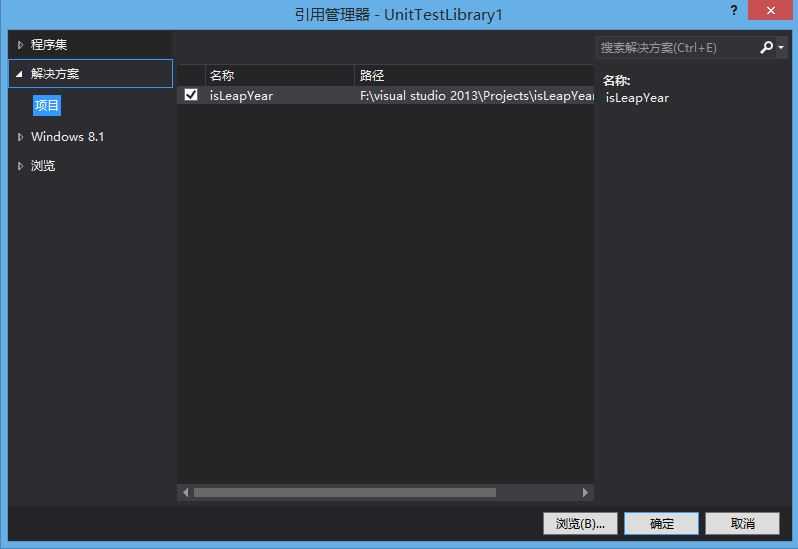Click the horizontal scrollbar left arrow
The height and width of the screenshot is (549, 798).
tap(186, 493)
